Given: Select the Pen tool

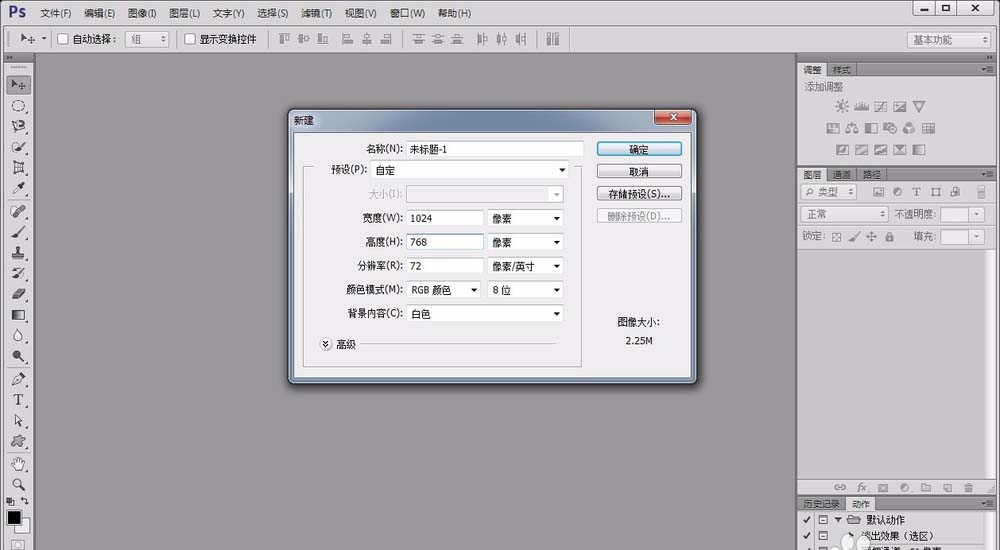Looking at the screenshot, I should pyautogui.click(x=18, y=379).
